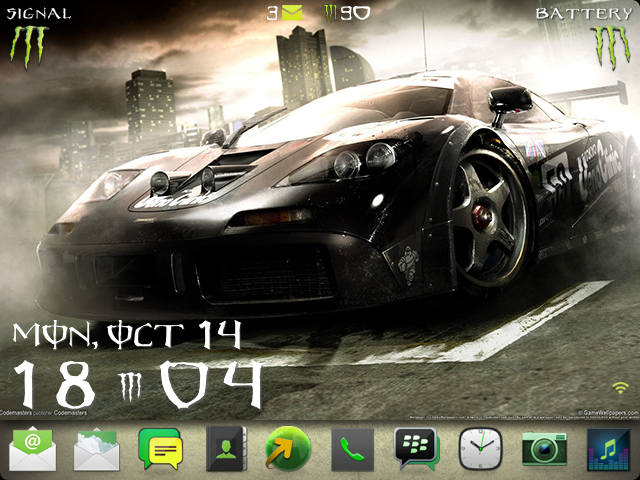Open the email app with @ envelope
This screenshot has height=480, width=640.
click(32, 449)
